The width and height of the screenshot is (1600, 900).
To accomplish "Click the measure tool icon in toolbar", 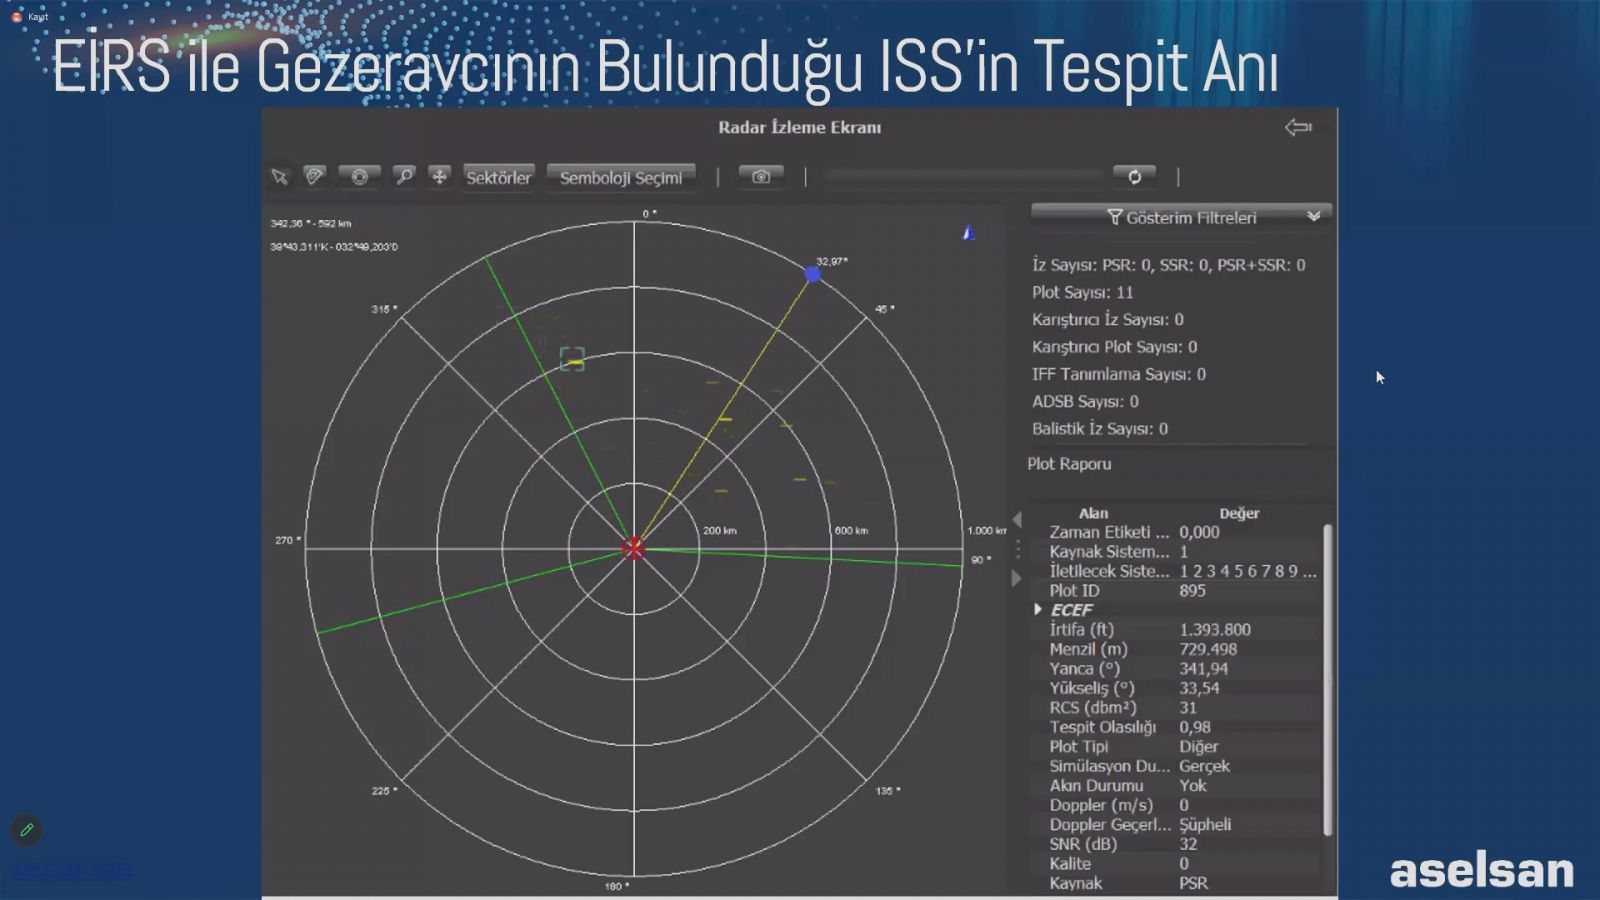I will coord(314,177).
